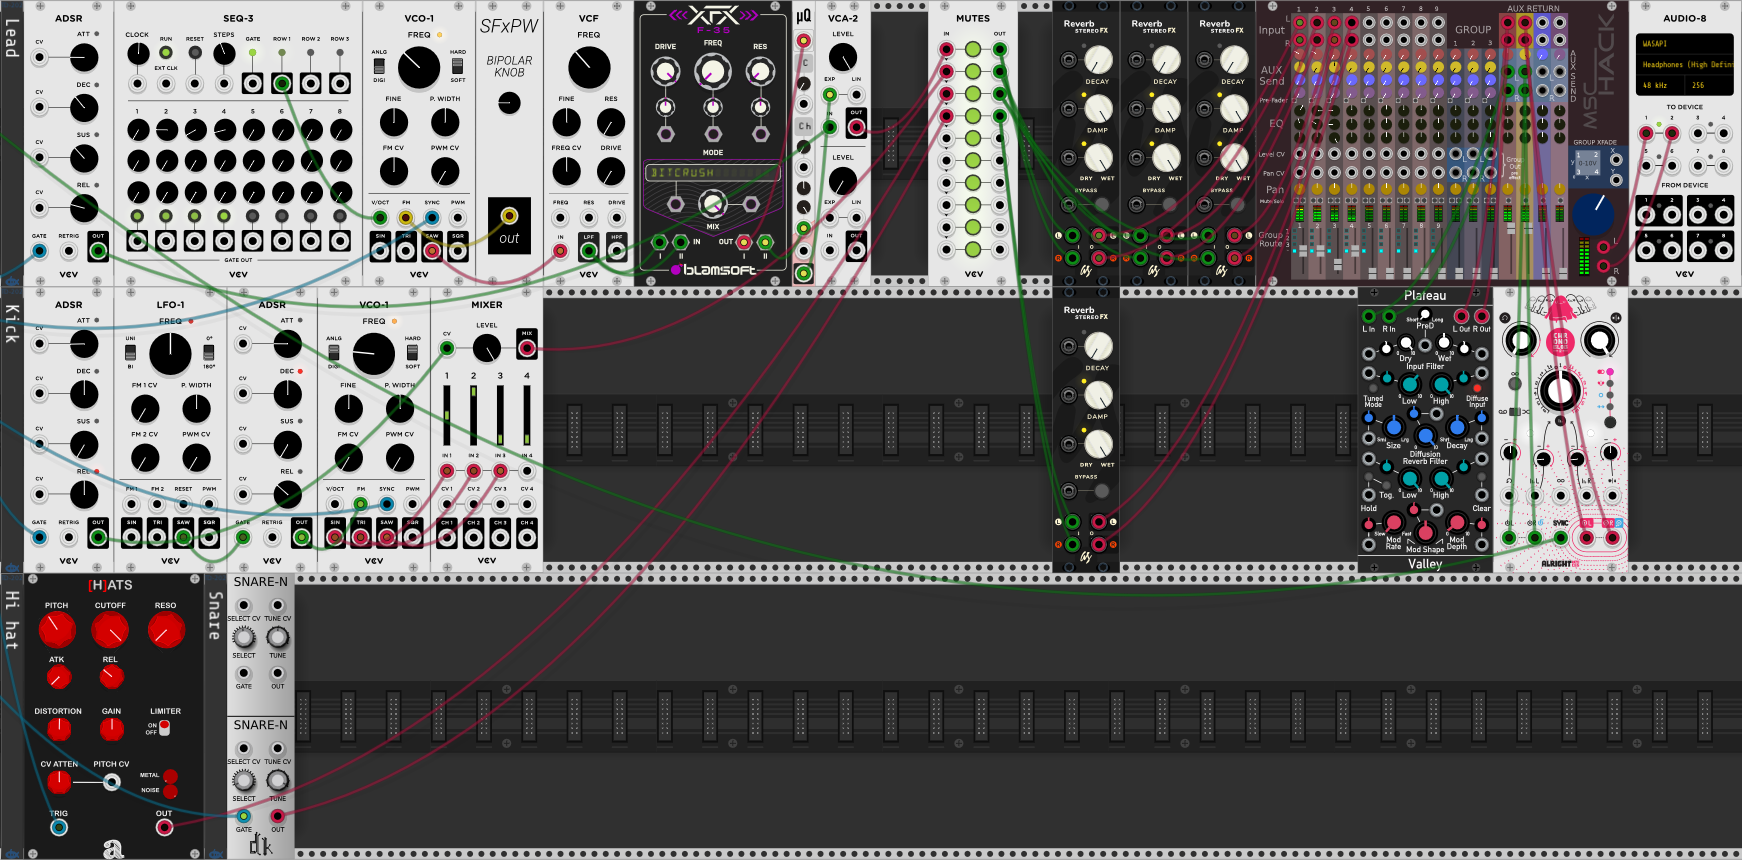Toggle SEQ-3 step 1 gate button

coord(138,216)
